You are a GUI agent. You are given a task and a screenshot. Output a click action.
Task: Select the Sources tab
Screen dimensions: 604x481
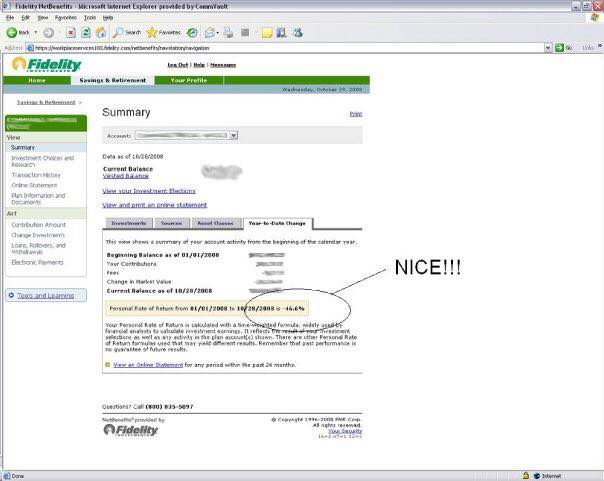(171, 223)
